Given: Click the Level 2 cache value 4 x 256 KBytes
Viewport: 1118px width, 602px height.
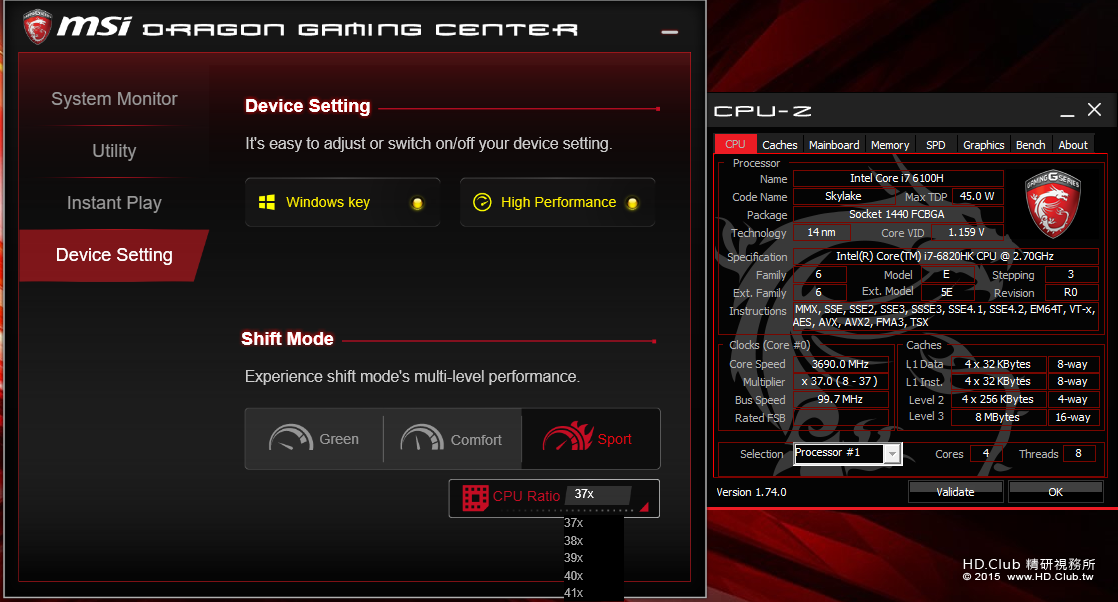Looking at the screenshot, I should pyautogui.click(x=998, y=399).
